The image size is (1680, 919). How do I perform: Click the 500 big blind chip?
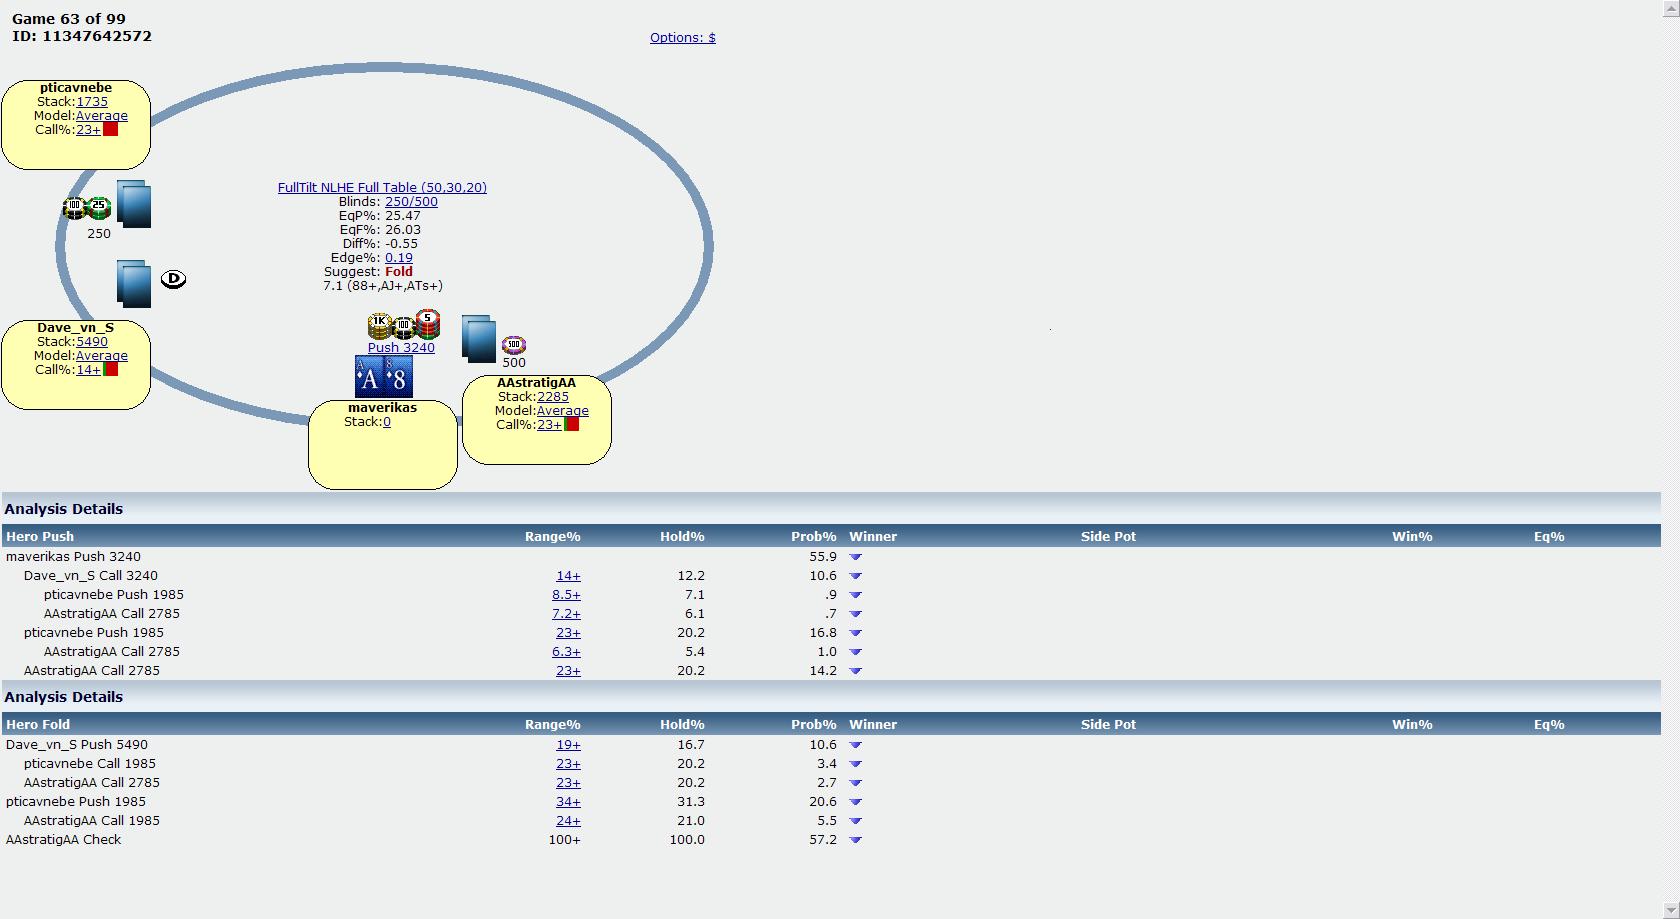[x=513, y=345]
